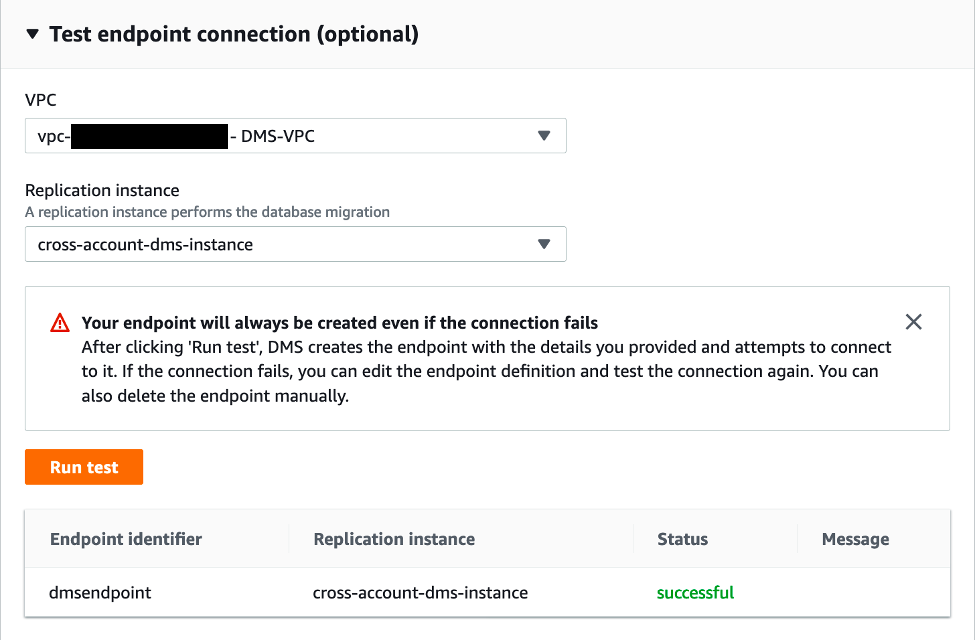Collapse the Test endpoint connection section
This screenshot has height=641, width=977.
(33, 35)
